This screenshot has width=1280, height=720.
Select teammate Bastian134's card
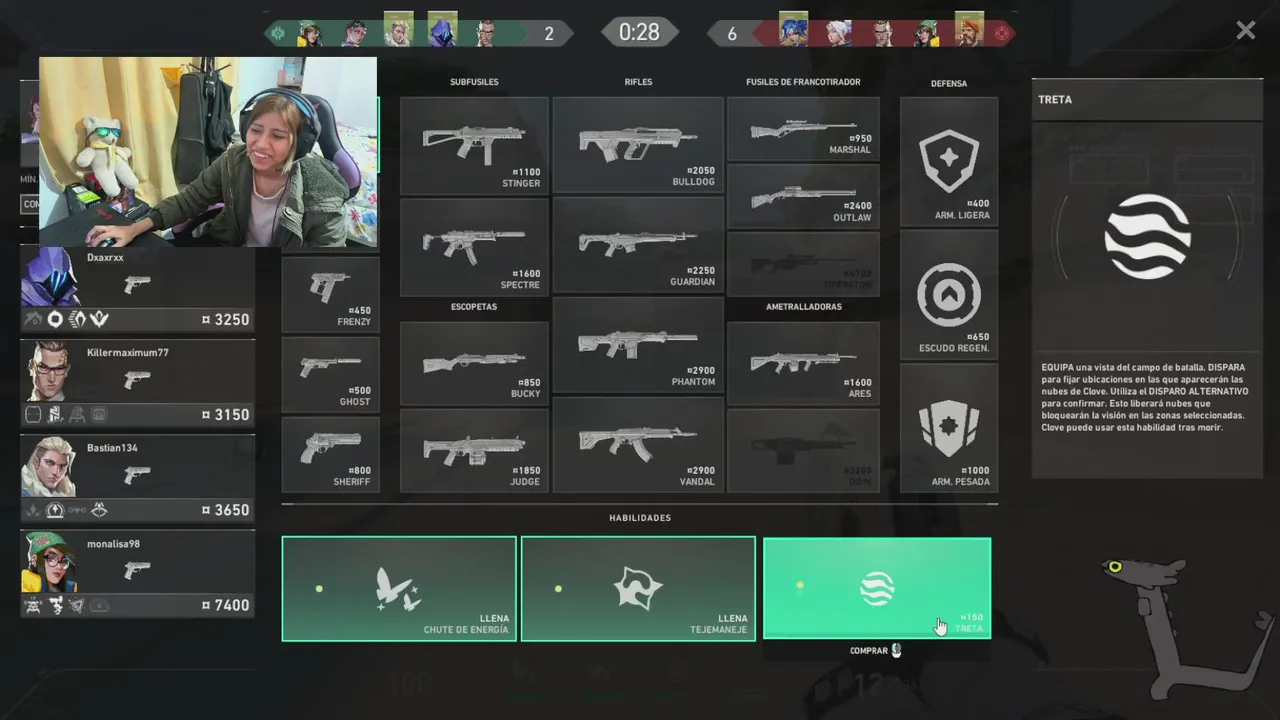138,480
